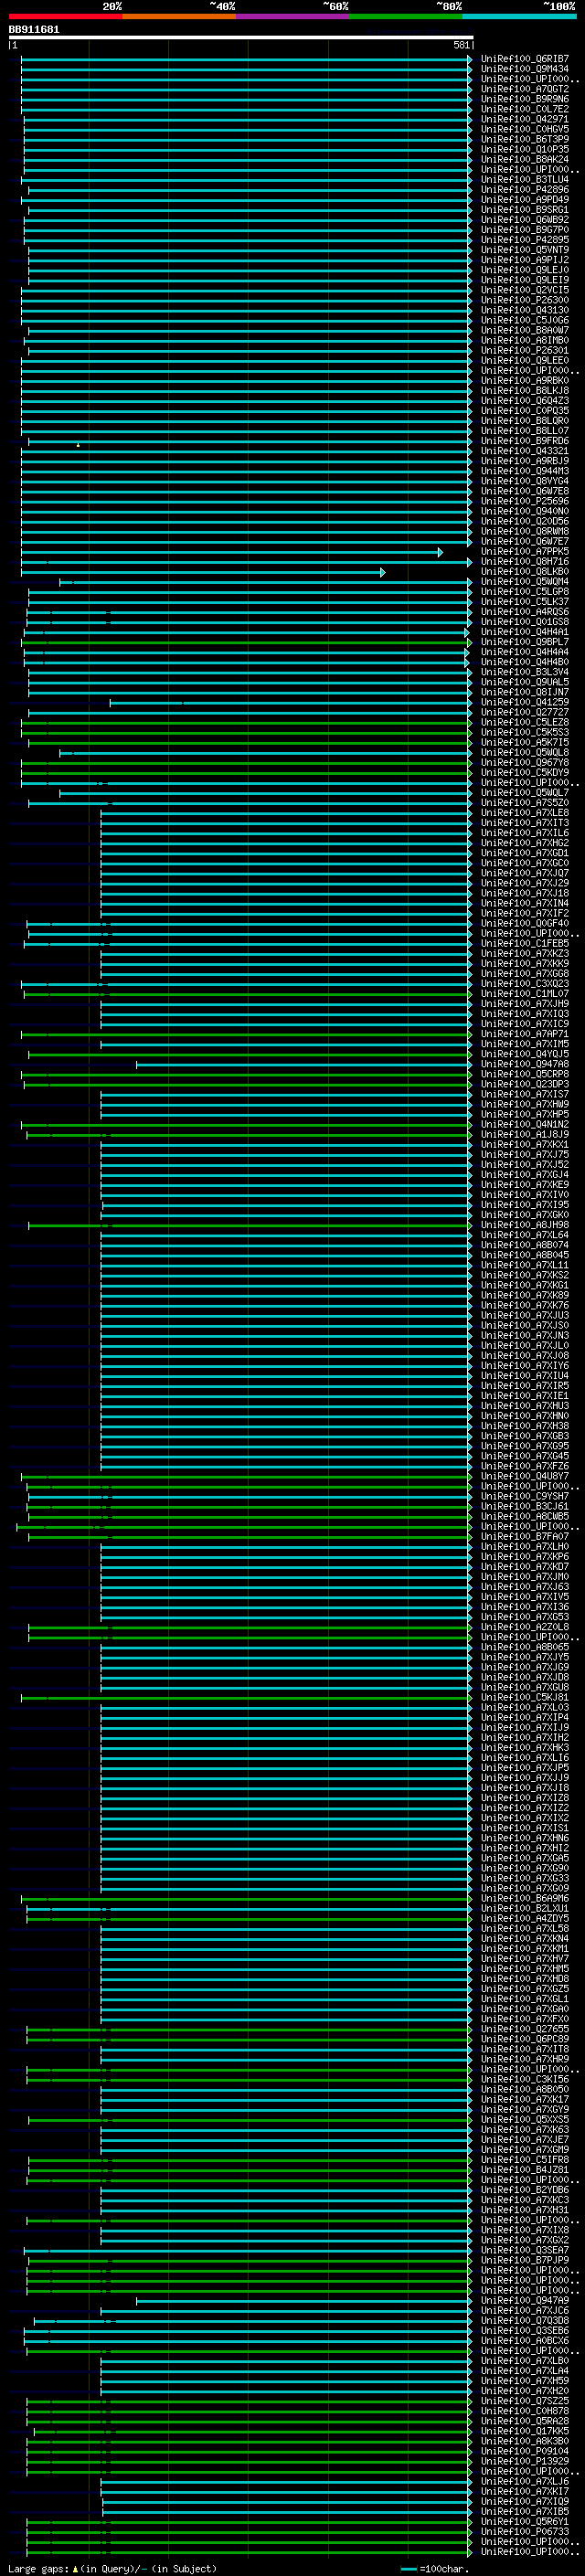Click hit label UniRef100_A9PD49
The width and height of the screenshot is (585, 2576).
(x=525, y=200)
